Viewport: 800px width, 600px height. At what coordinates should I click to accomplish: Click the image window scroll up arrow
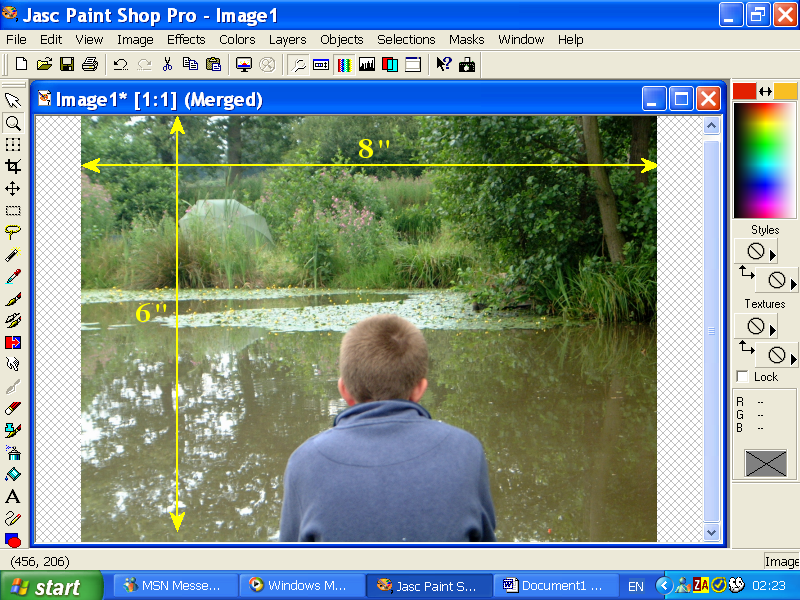point(712,126)
